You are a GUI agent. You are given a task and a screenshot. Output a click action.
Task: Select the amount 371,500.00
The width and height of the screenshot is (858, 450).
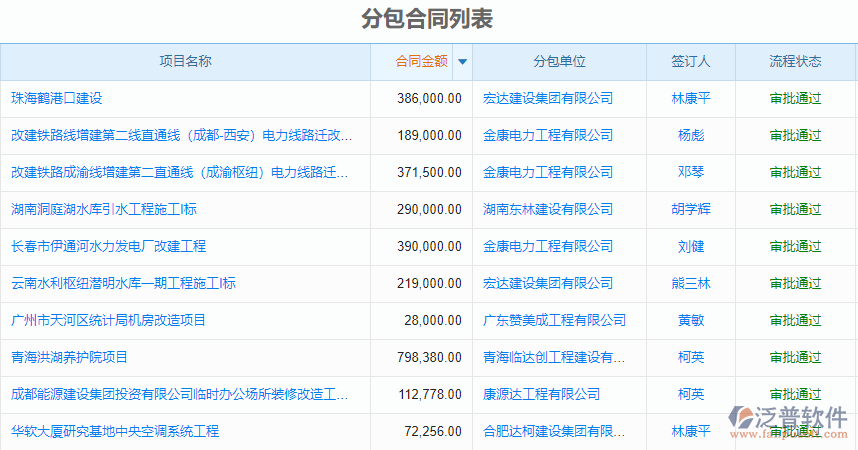coord(430,172)
